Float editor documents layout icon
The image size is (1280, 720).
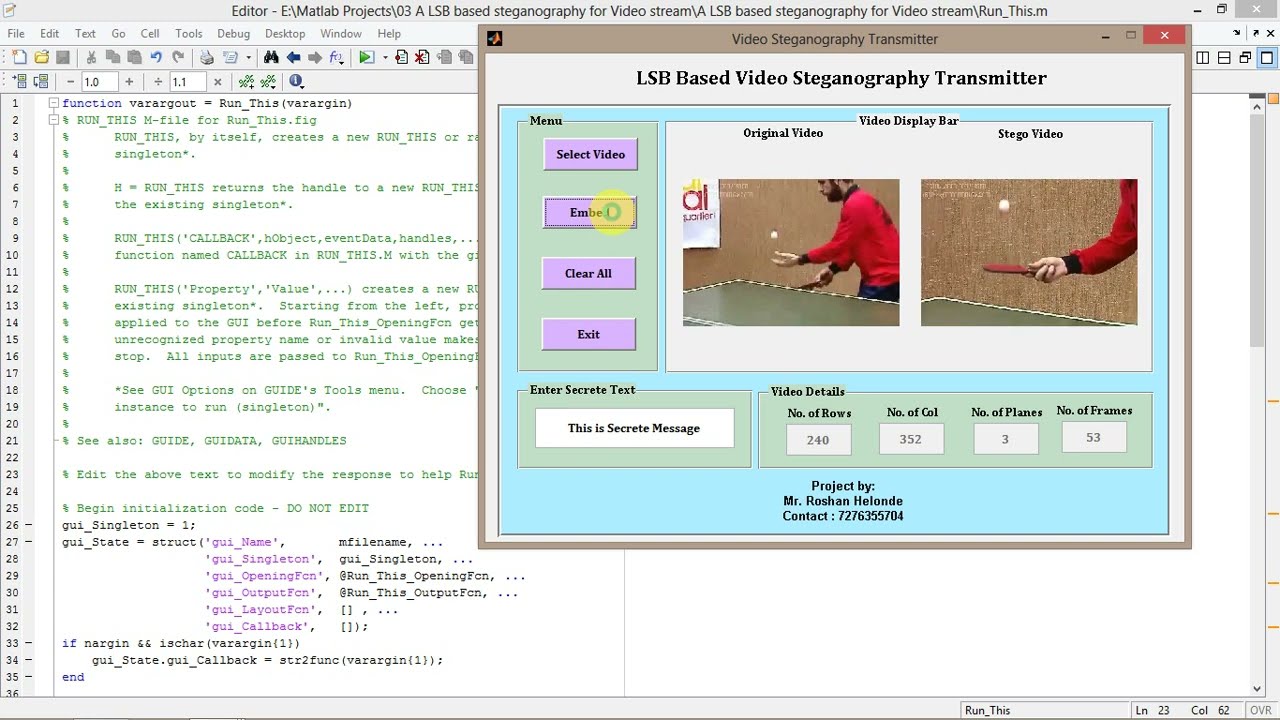tap(1245, 58)
